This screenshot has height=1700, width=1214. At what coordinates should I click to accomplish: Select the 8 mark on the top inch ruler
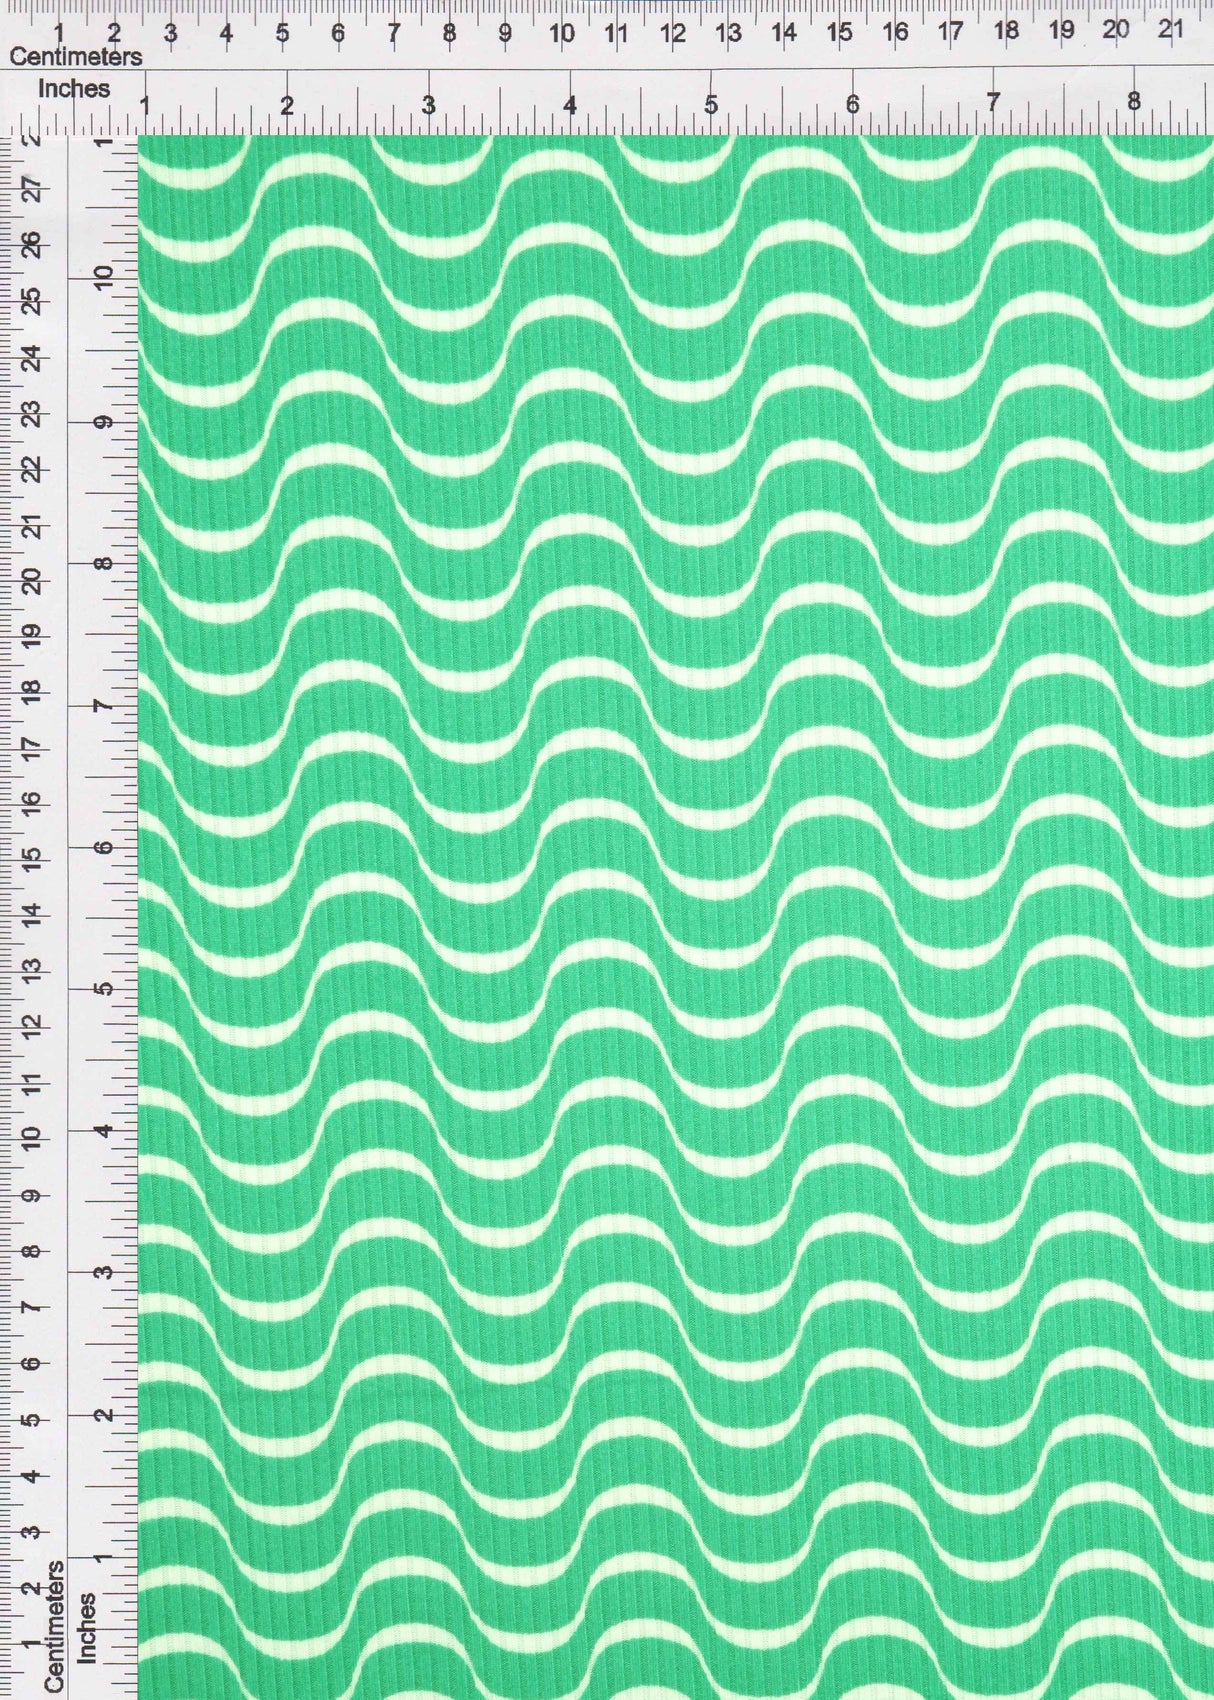coord(1133,102)
